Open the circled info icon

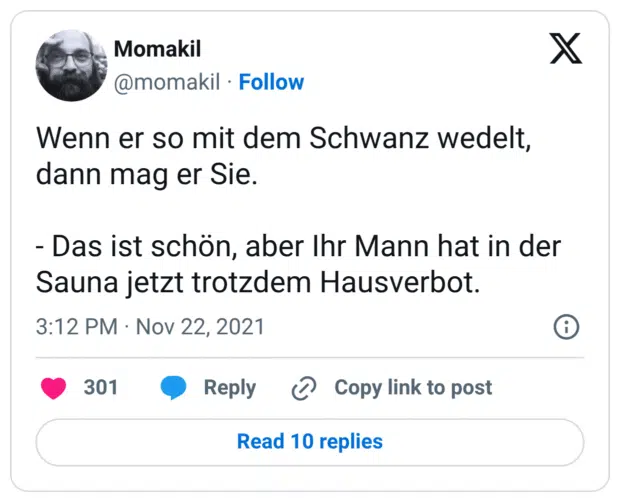click(566, 327)
